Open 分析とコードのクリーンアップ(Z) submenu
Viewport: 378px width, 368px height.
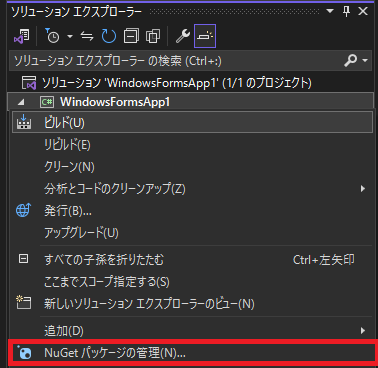click(x=192, y=189)
